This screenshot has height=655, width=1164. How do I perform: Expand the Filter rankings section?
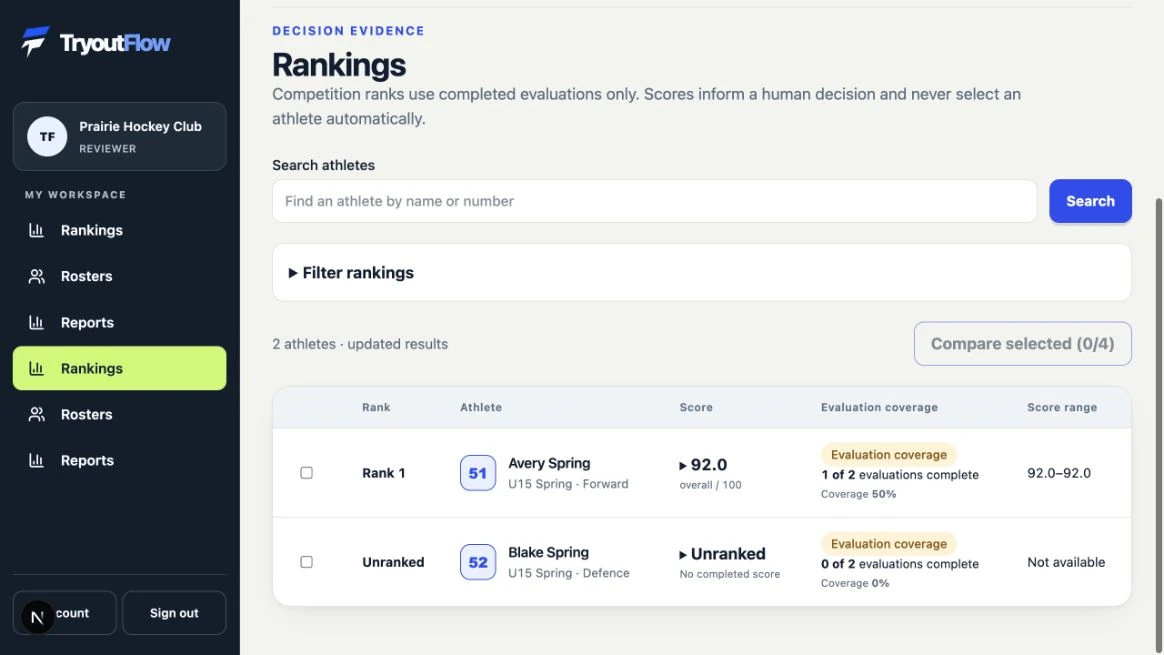(x=702, y=273)
